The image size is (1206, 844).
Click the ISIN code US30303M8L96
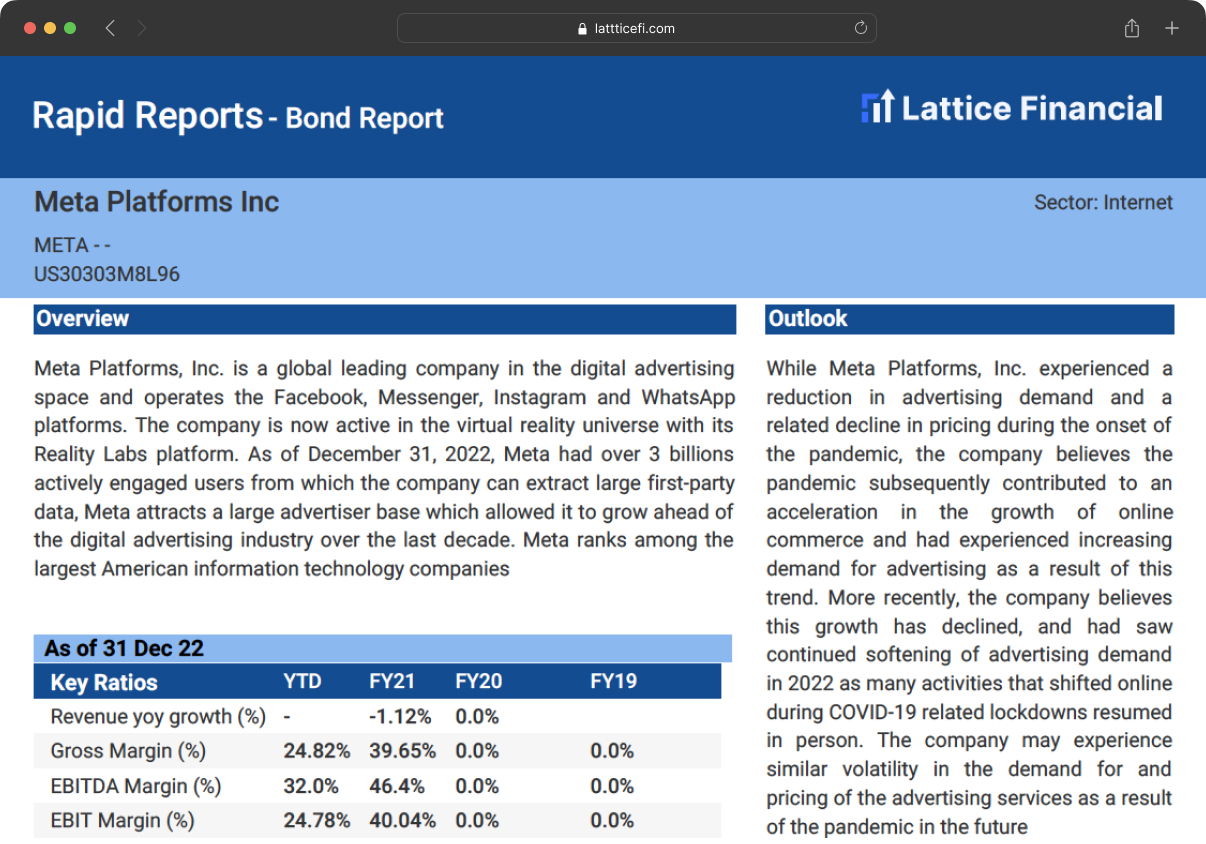pyautogui.click(x=107, y=274)
